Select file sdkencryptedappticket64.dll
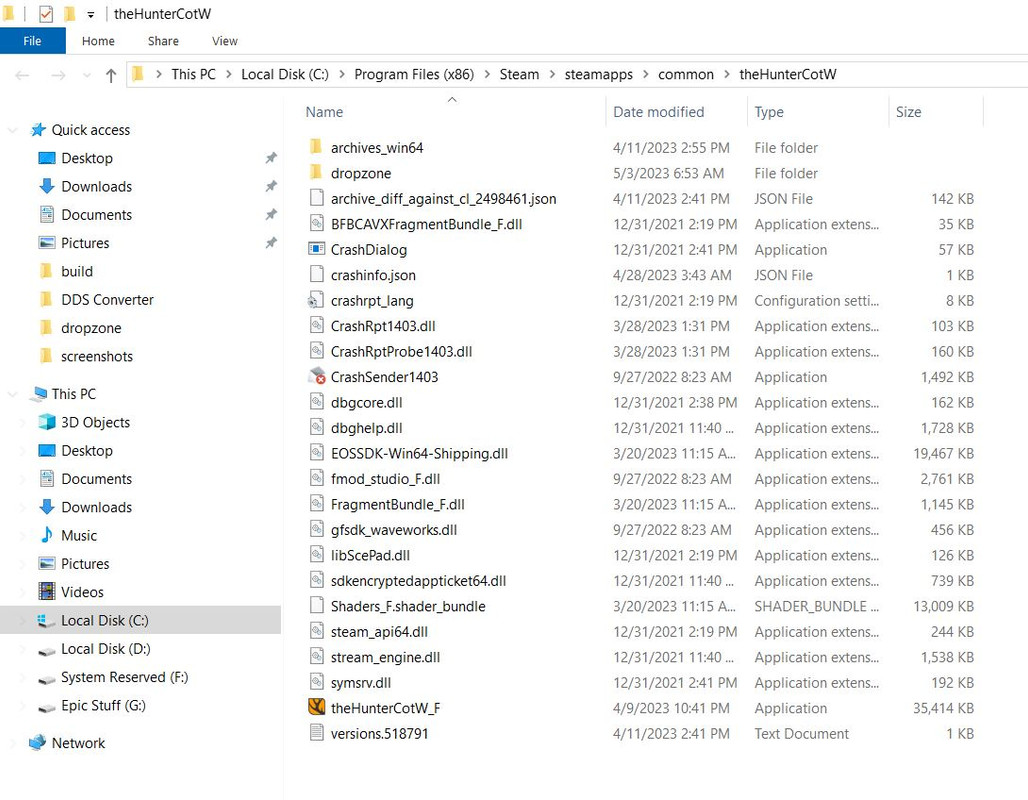 click(418, 580)
